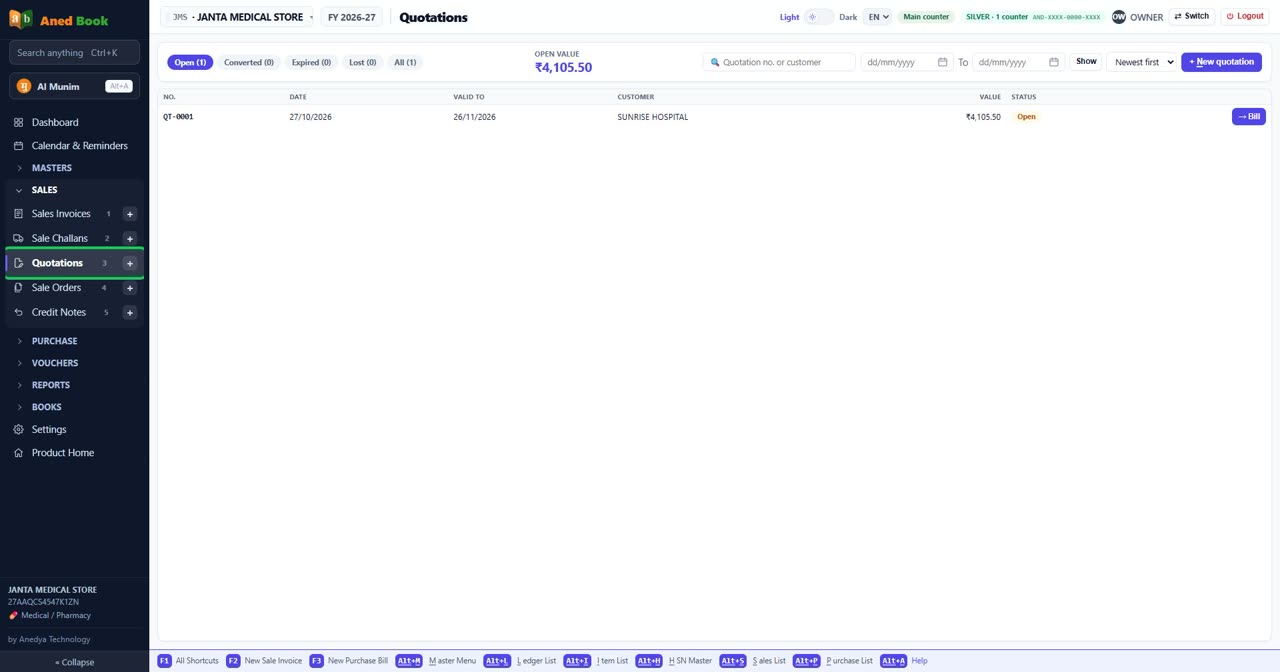The image size is (1280, 672).
Task: Switch to the Converted (0) tab
Action: coord(249,62)
